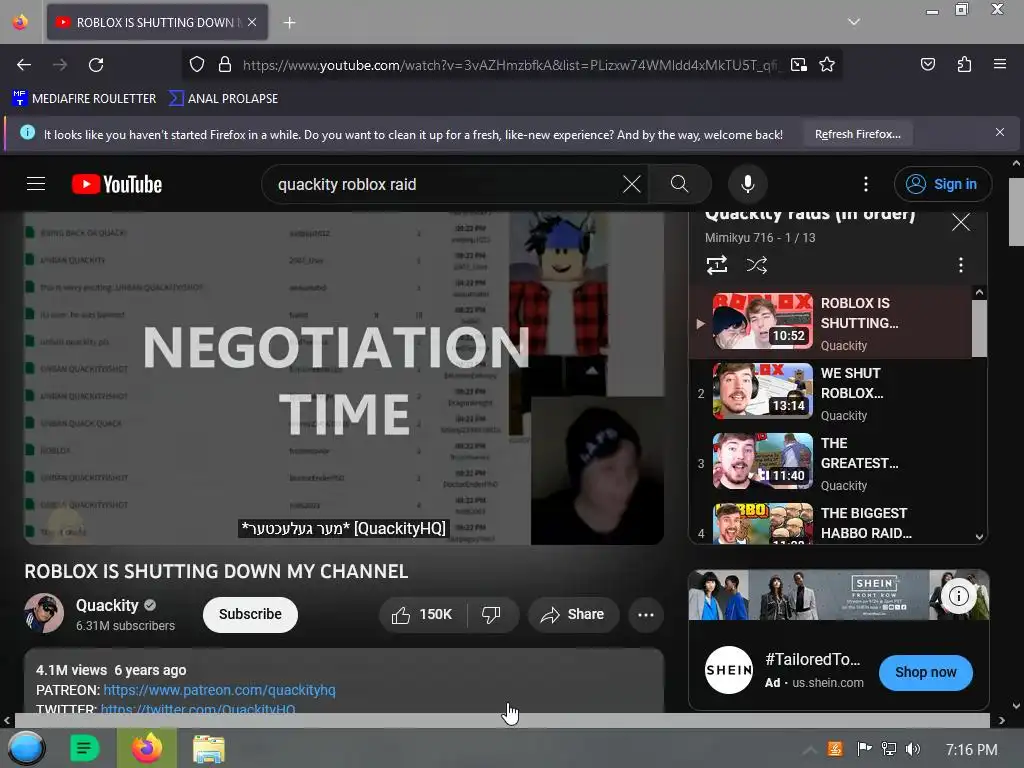Open the Firefox application menu
Image resolution: width=1024 pixels, height=768 pixels.
click(x=999, y=64)
